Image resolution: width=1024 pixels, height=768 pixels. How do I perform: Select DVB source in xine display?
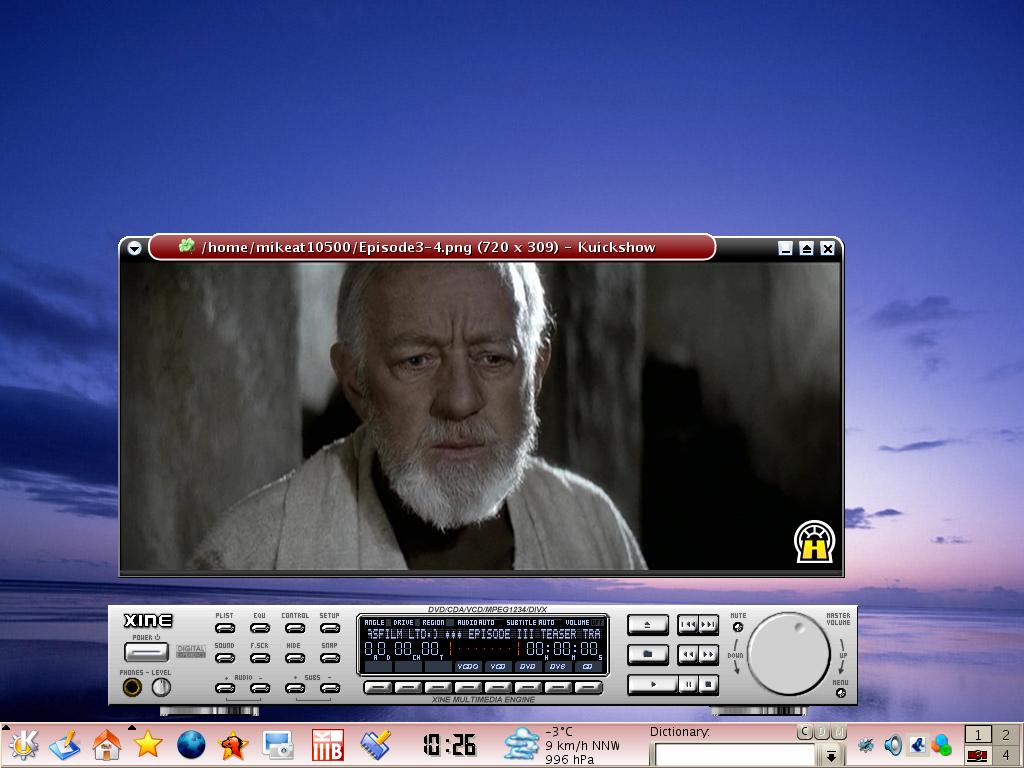pyautogui.click(x=558, y=667)
